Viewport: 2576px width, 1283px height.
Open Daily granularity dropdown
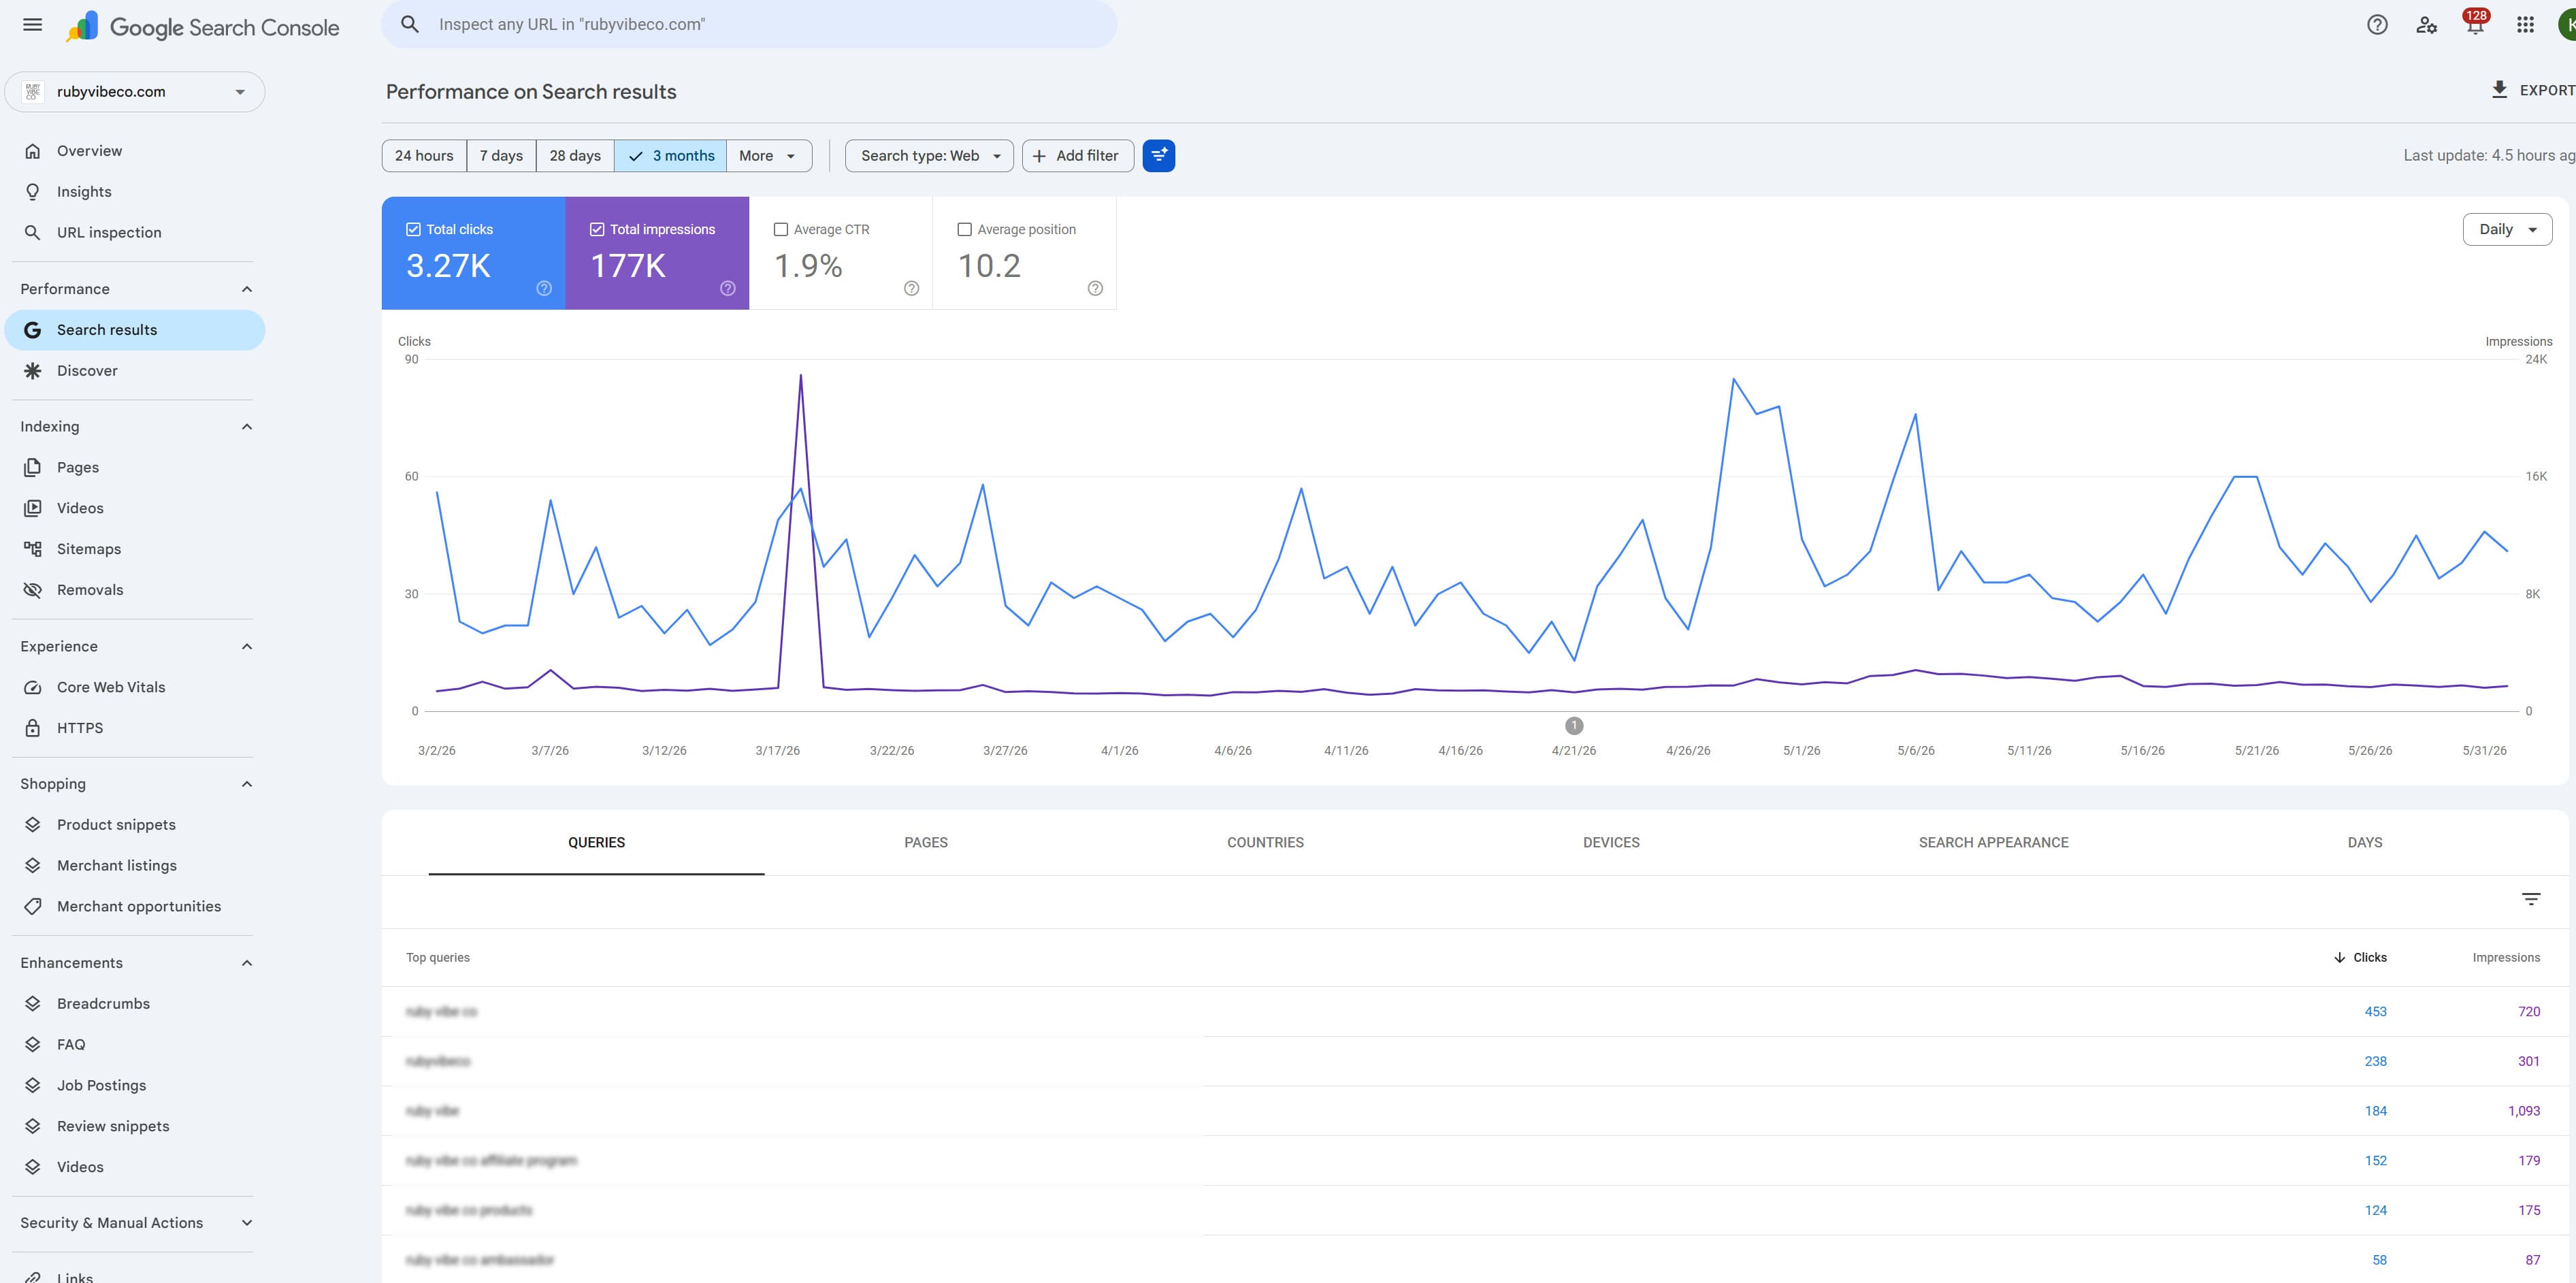coord(2507,229)
